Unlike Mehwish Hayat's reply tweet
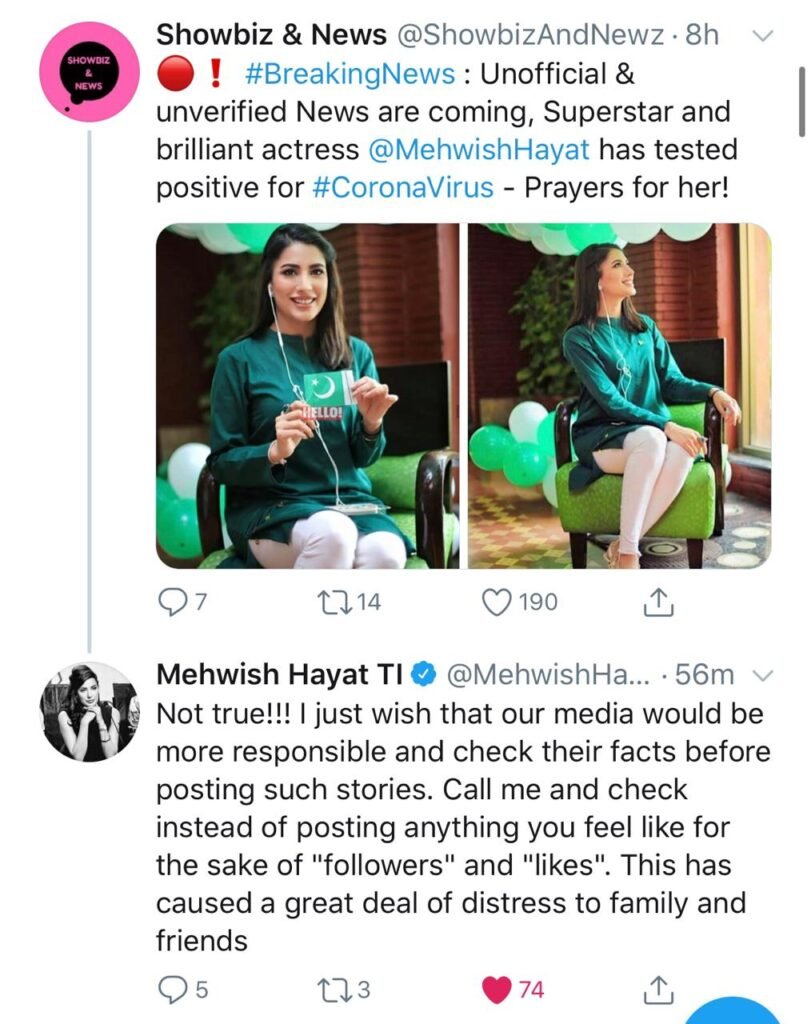 (497, 990)
